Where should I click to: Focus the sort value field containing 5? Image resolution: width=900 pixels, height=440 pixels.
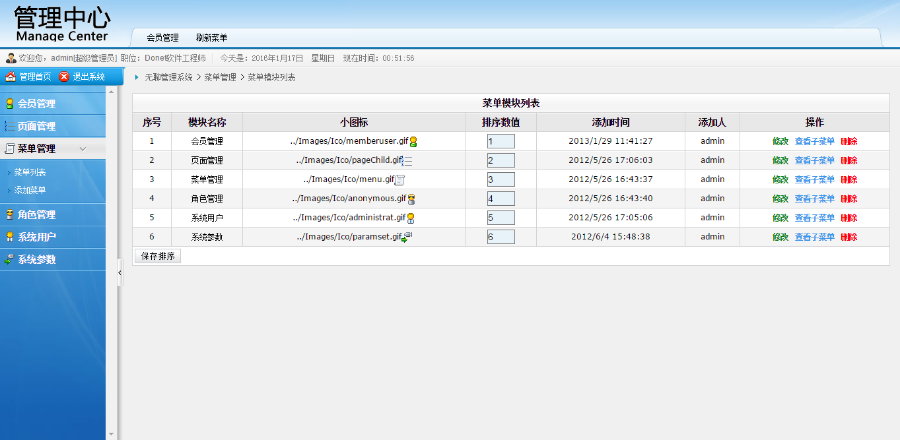(501, 218)
